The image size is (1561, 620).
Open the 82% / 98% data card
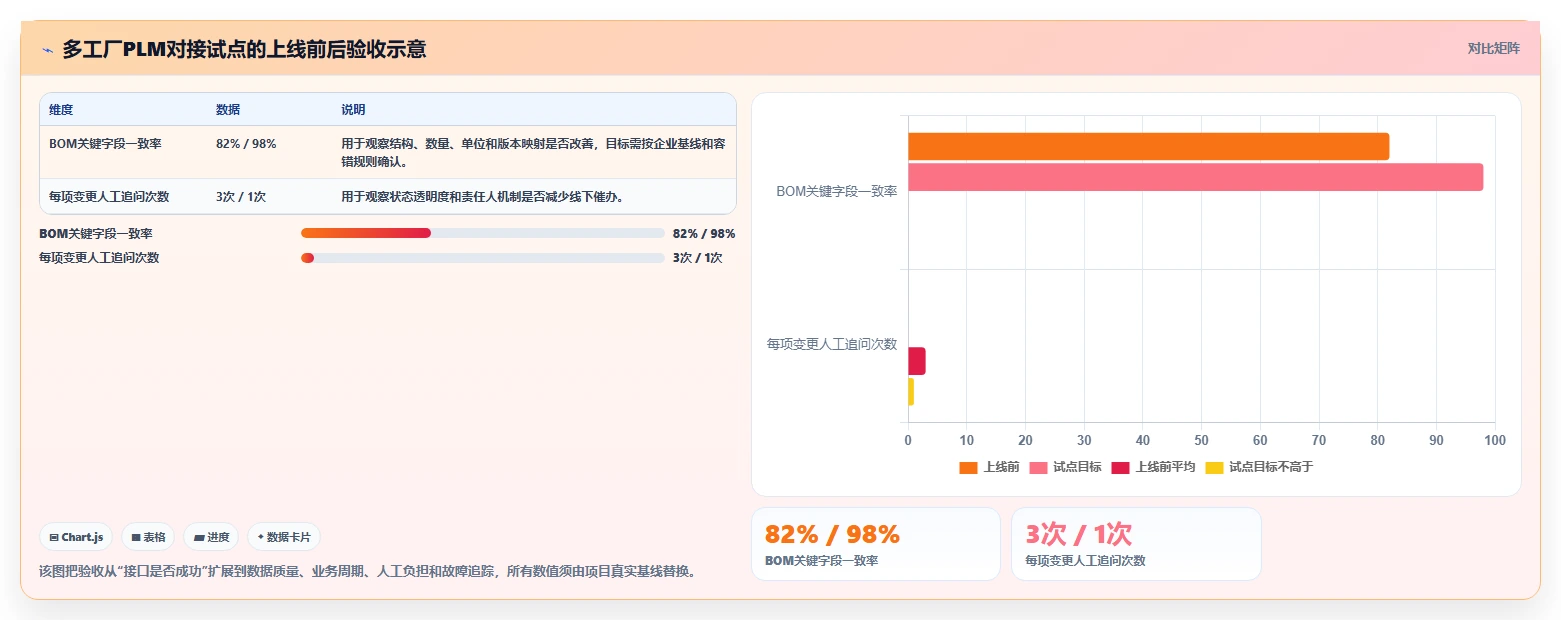(876, 544)
